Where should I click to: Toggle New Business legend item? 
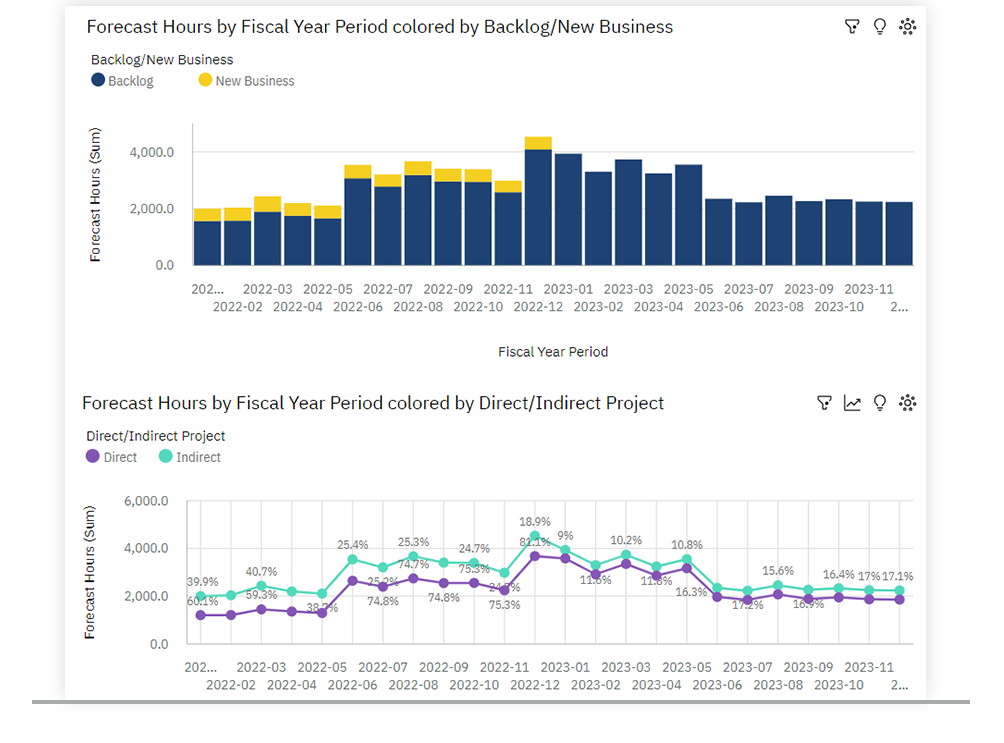click(x=247, y=81)
